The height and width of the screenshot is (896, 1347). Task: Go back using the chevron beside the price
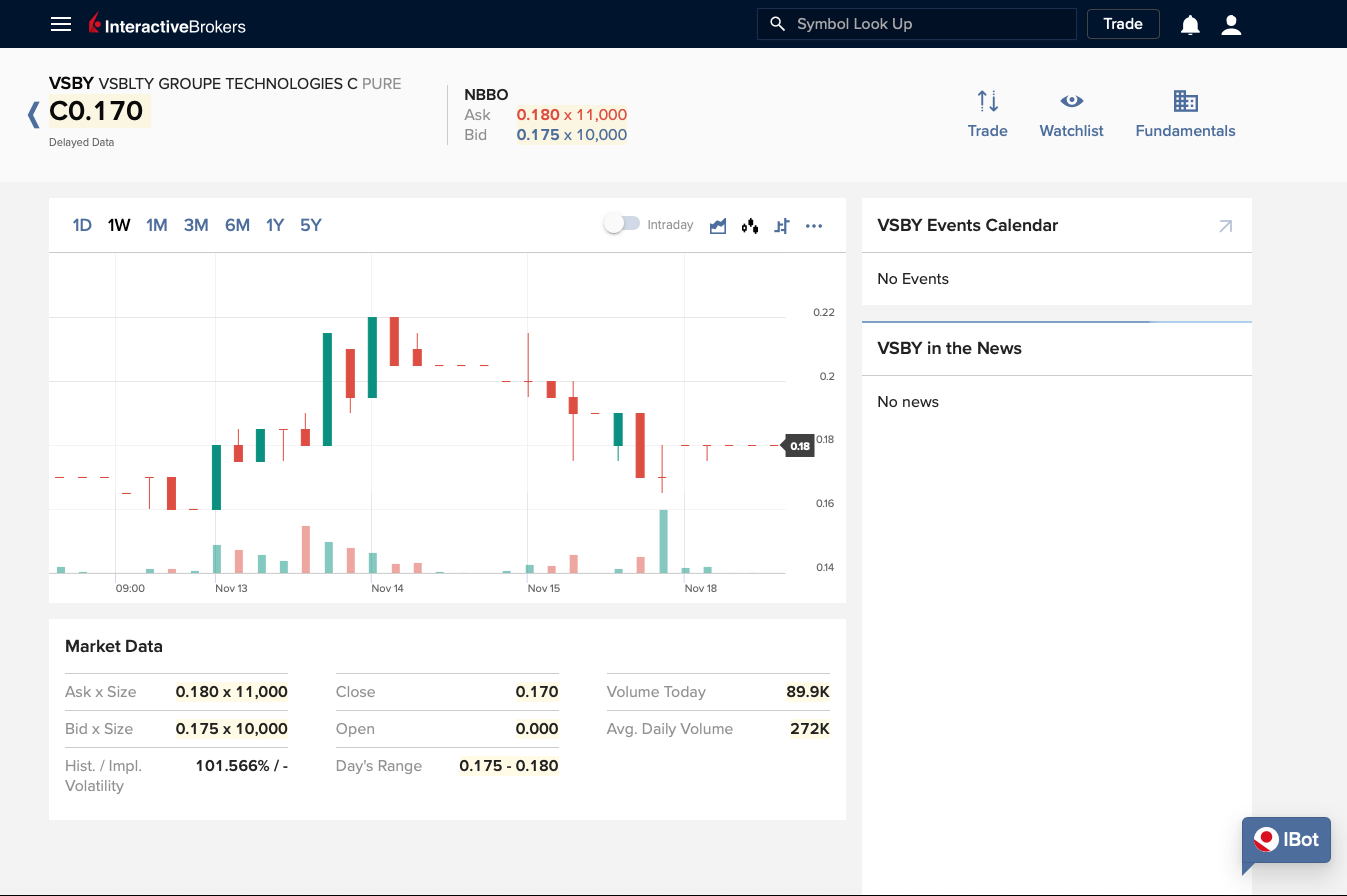[33, 114]
